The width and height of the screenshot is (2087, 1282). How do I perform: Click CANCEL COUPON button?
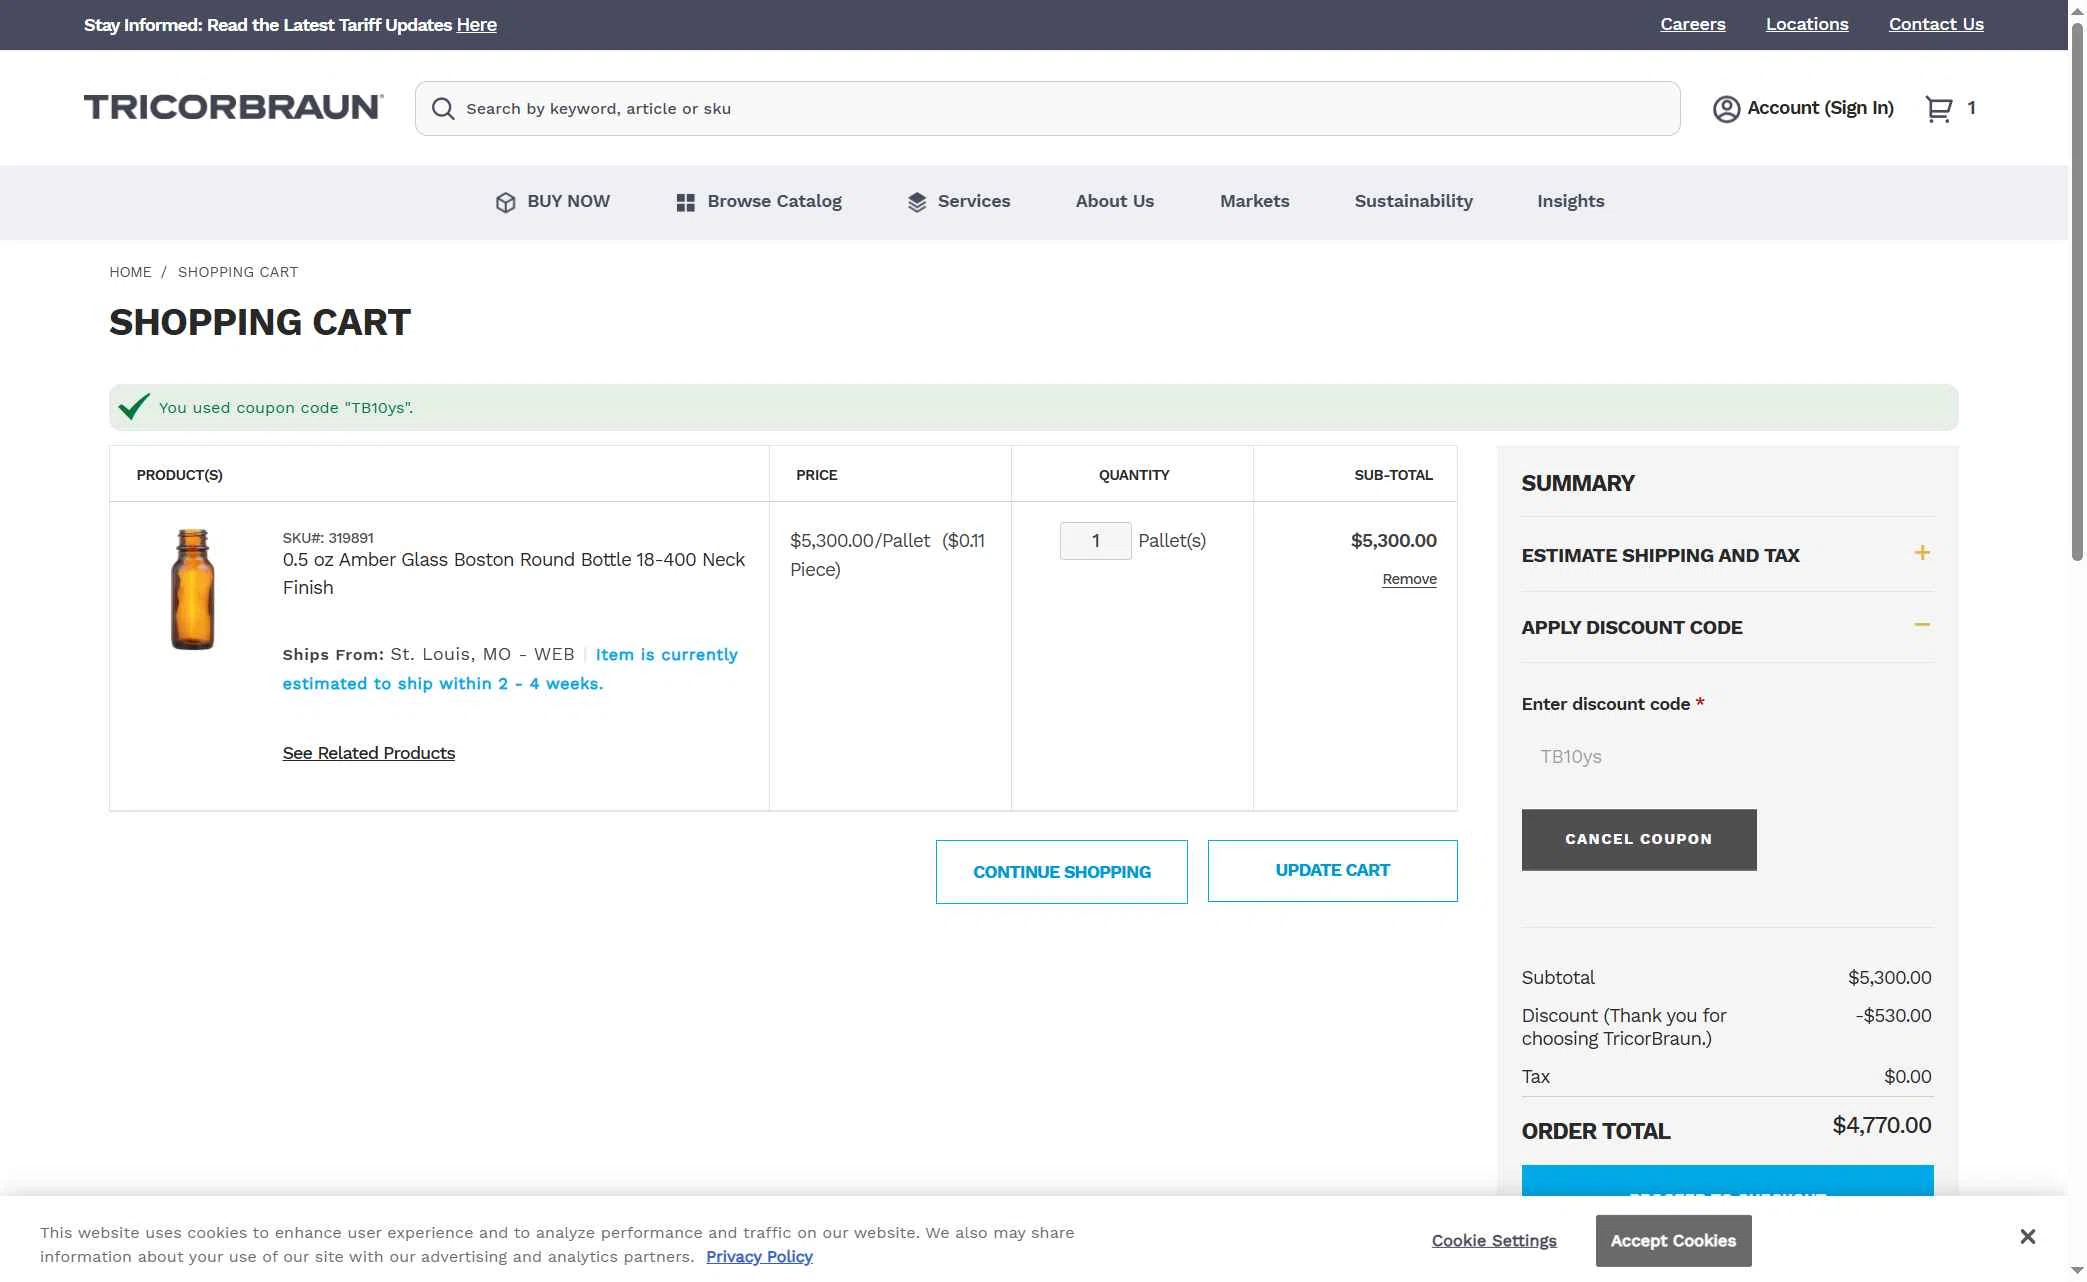click(1638, 840)
